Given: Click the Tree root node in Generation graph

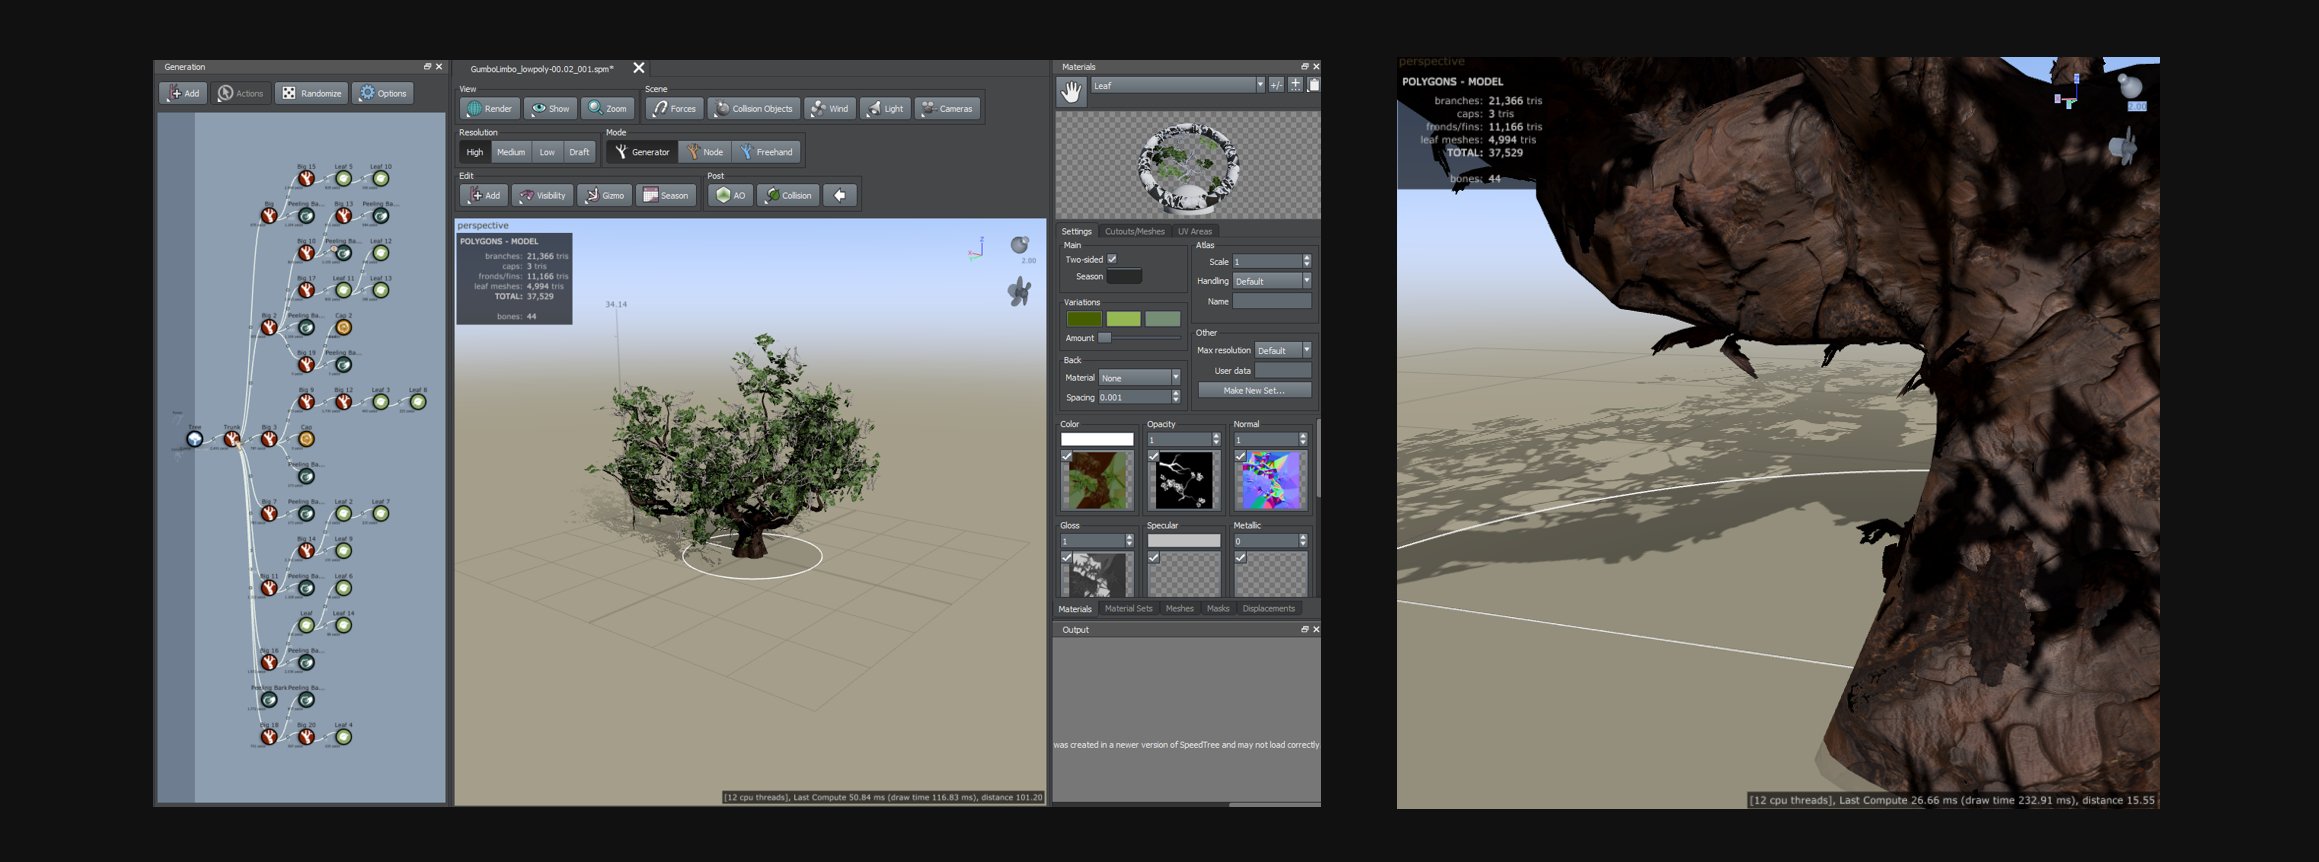Looking at the screenshot, I should pos(195,439).
